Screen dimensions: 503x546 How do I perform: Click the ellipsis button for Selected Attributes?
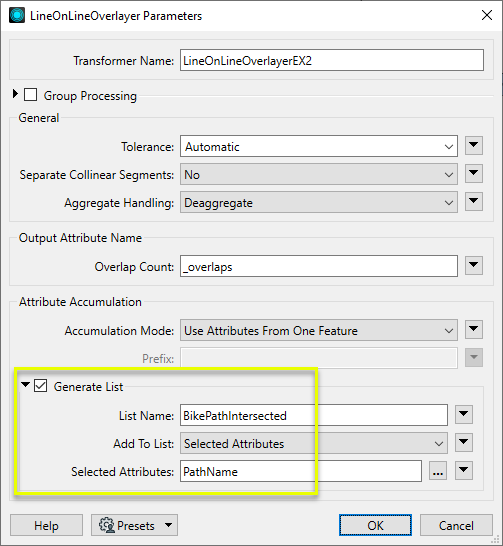tap(438, 471)
